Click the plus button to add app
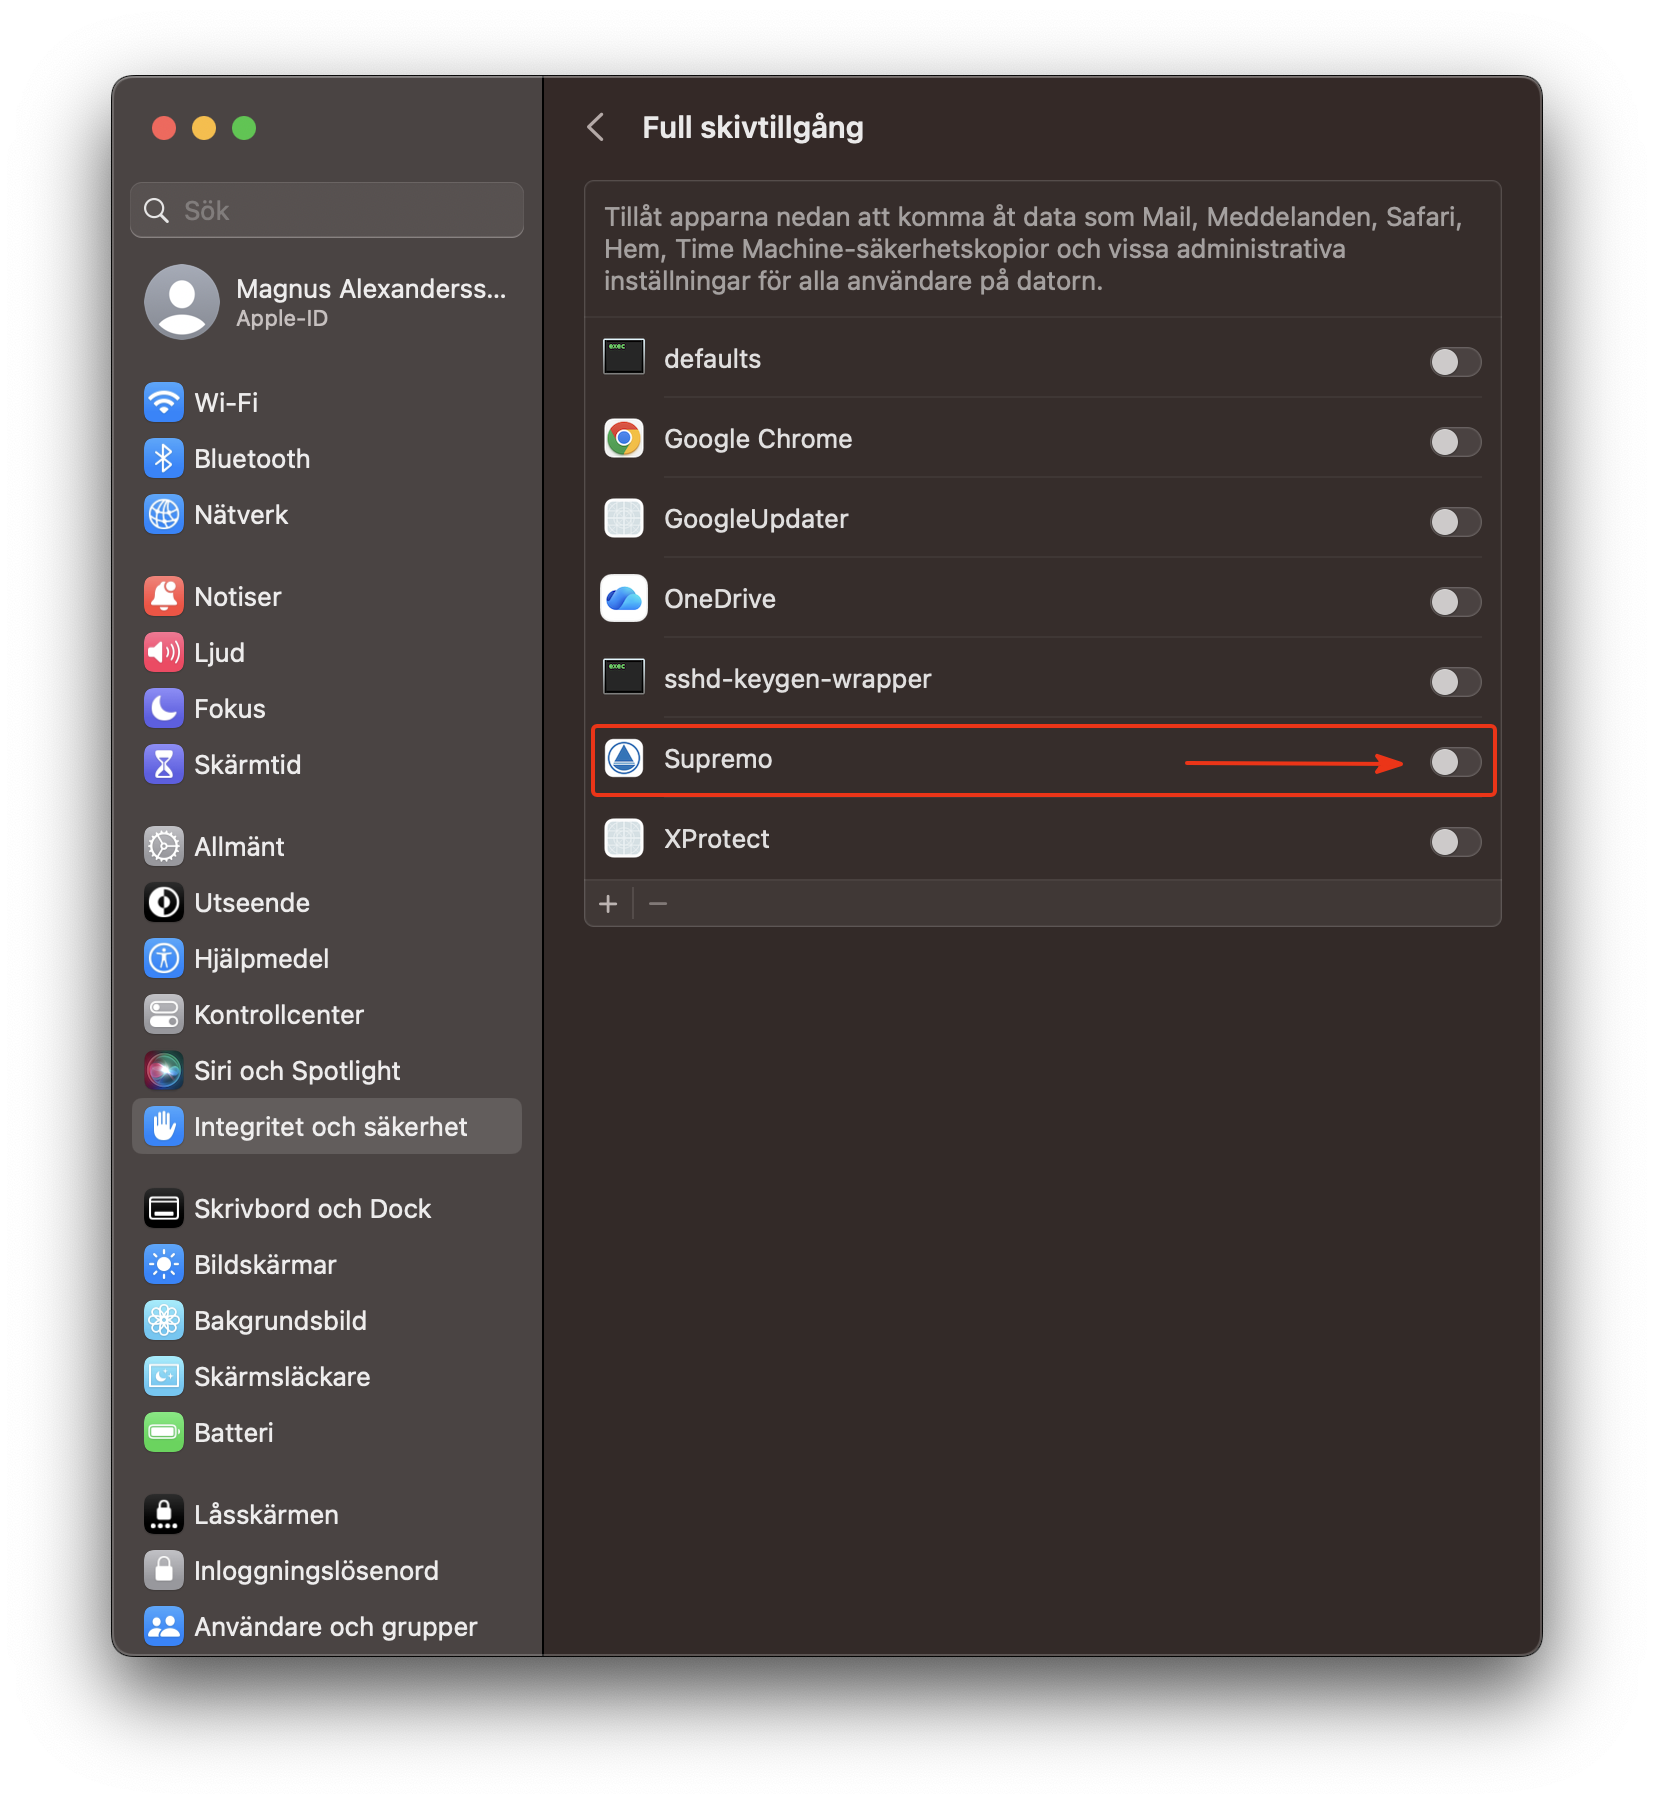1654x1804 pixels. pyautogui.click(x=608, y=904)
